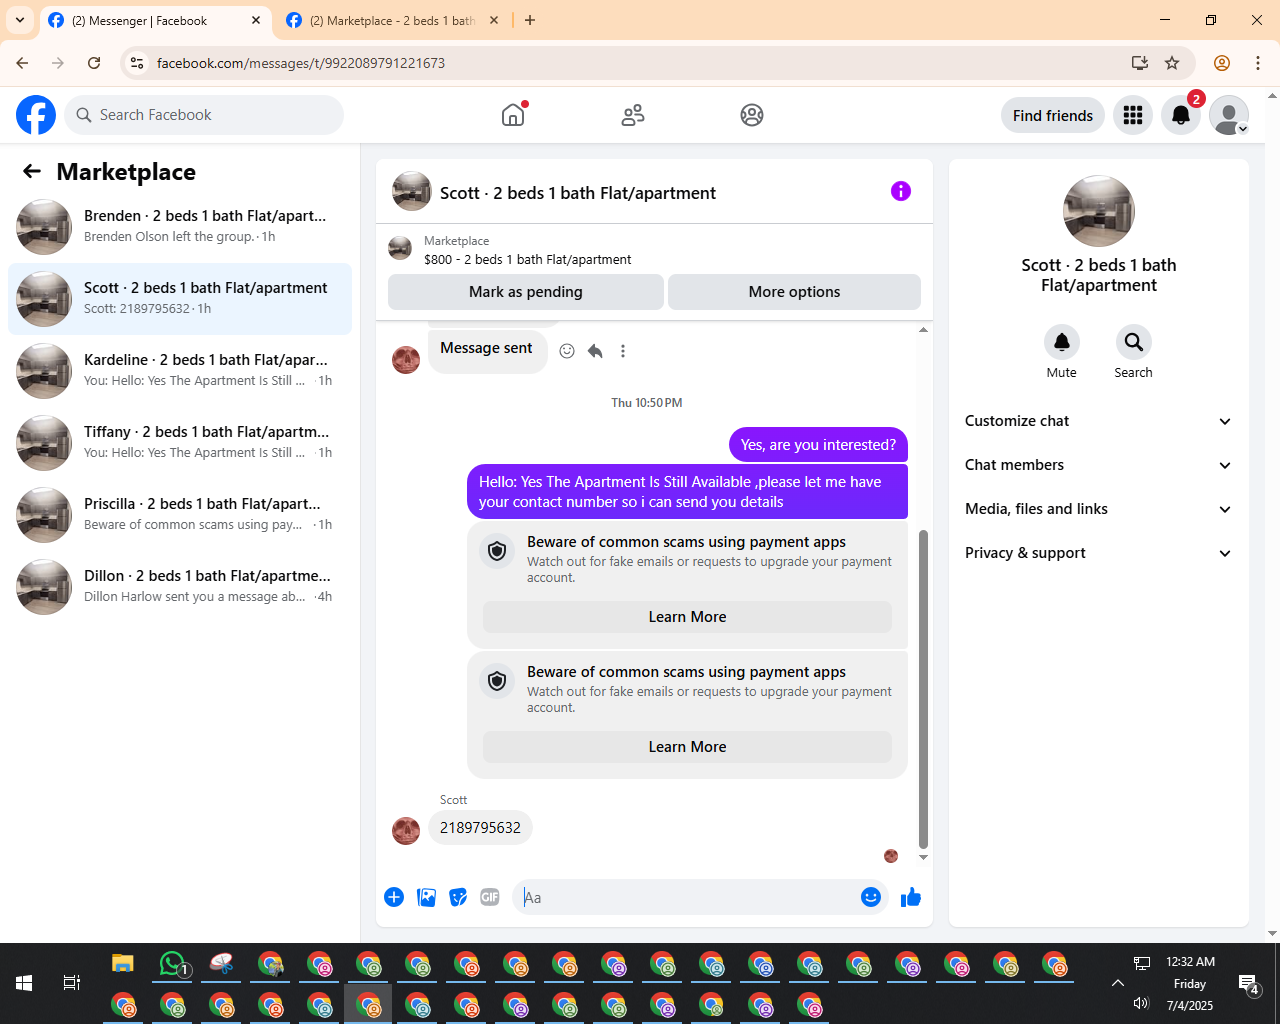
Task: Click Mark as pending button
Action: [x=526, y=292]
